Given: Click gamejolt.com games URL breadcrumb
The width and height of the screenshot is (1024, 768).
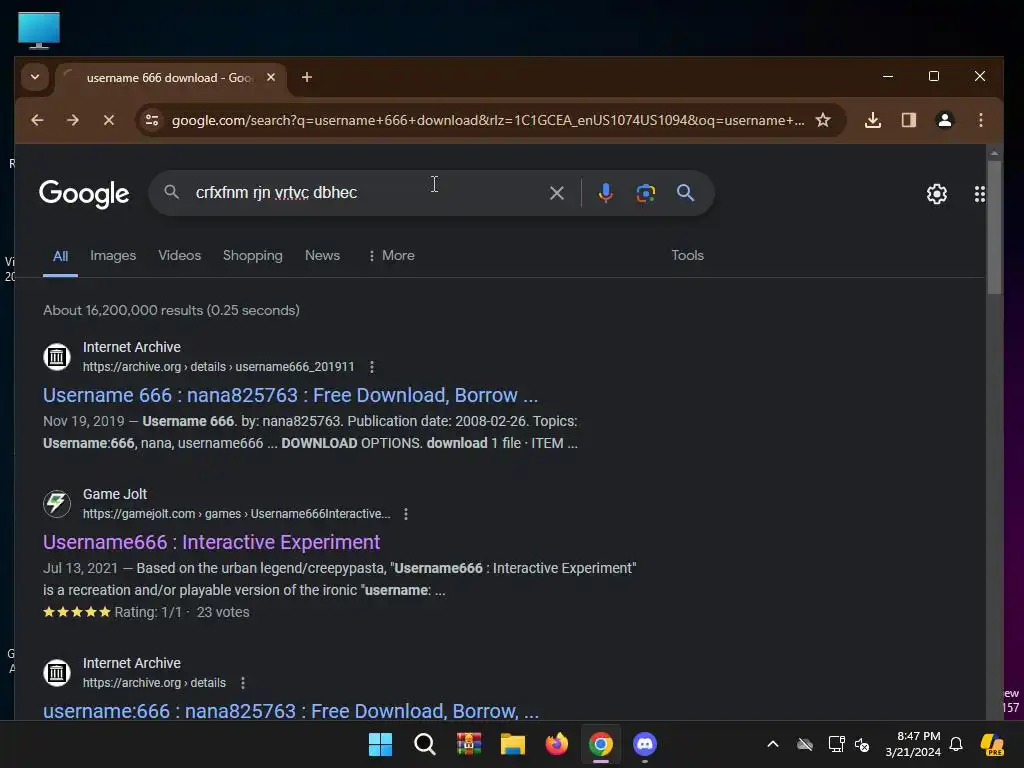Looking at the screenshot, I should coord(236,514).
